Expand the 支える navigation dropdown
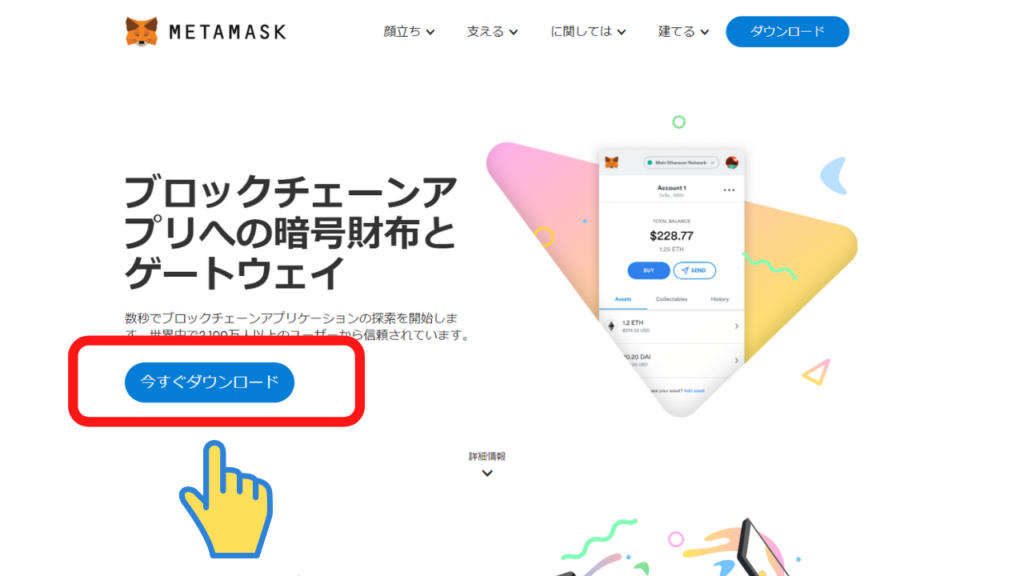Screen dimensions: 1024x576 (492, 31)
